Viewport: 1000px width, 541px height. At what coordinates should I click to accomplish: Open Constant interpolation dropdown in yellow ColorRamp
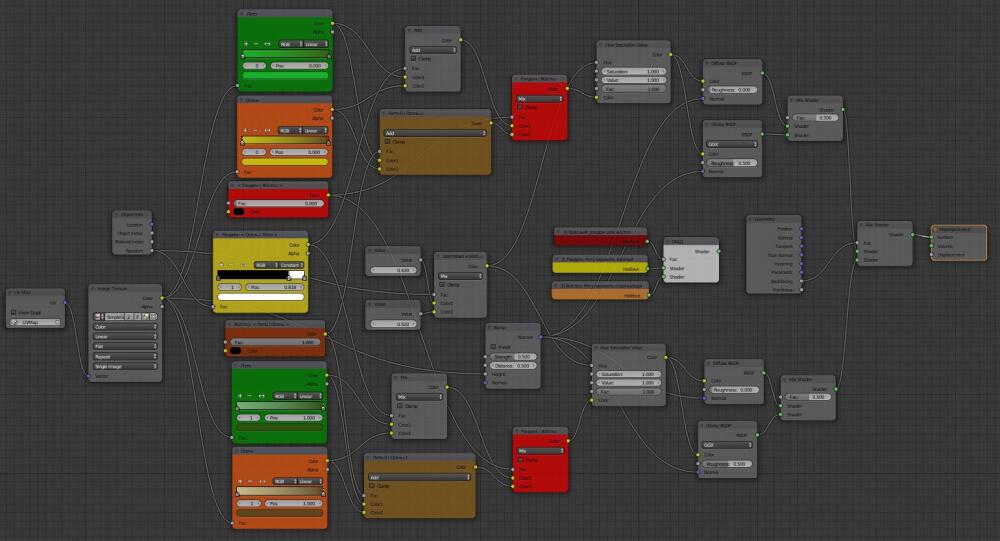(x=291, y=265)
